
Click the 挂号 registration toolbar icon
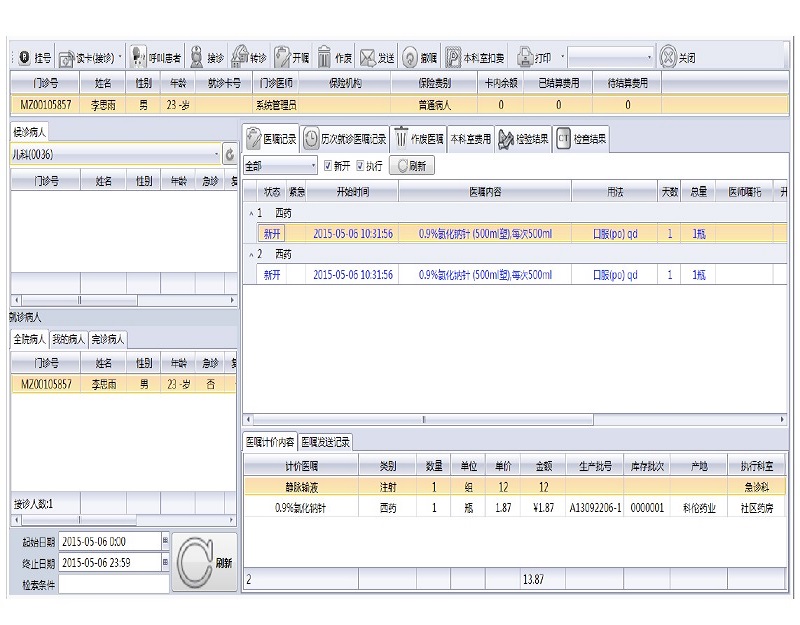tap(24, 58)
